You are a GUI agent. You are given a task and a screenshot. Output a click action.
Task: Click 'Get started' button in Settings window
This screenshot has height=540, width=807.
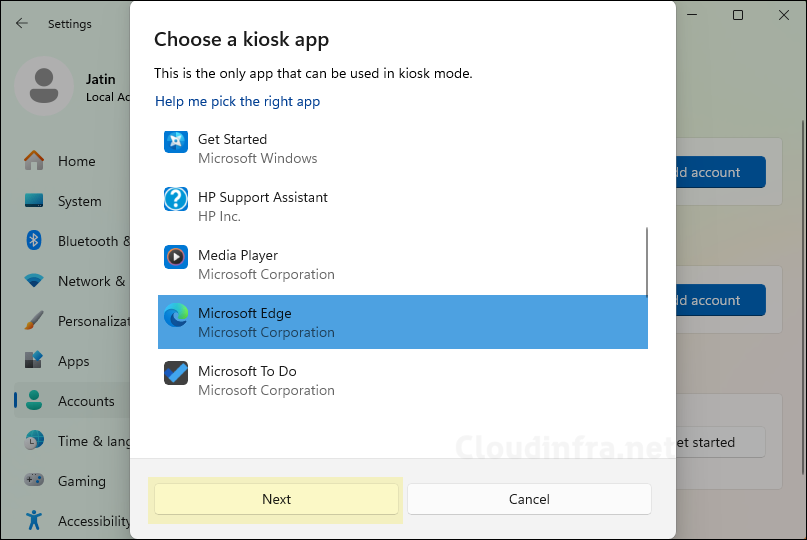coord(721,442)
